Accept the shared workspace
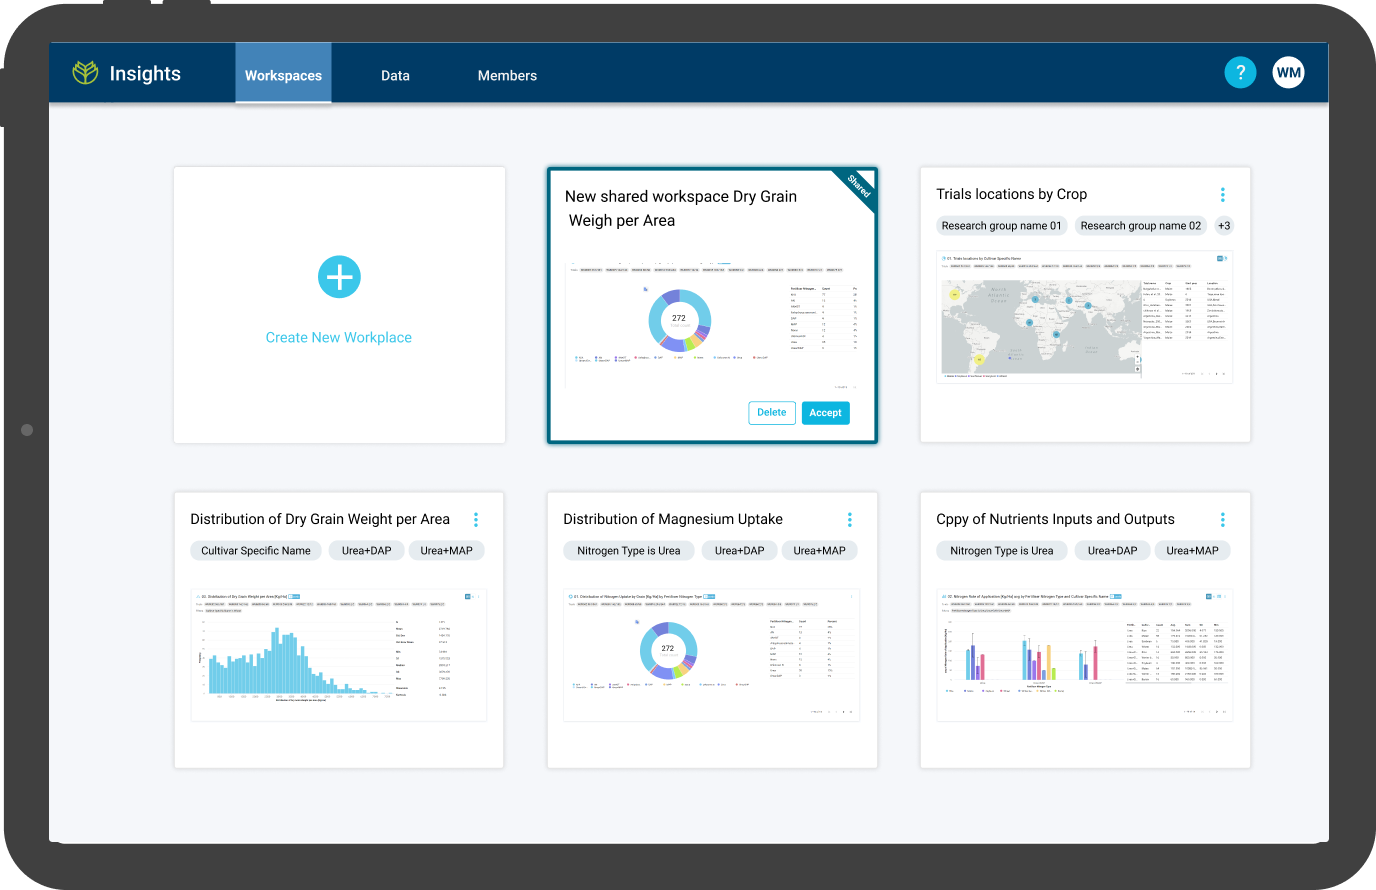The height and width of the screenshot is (890, 1376). [825, 413]
